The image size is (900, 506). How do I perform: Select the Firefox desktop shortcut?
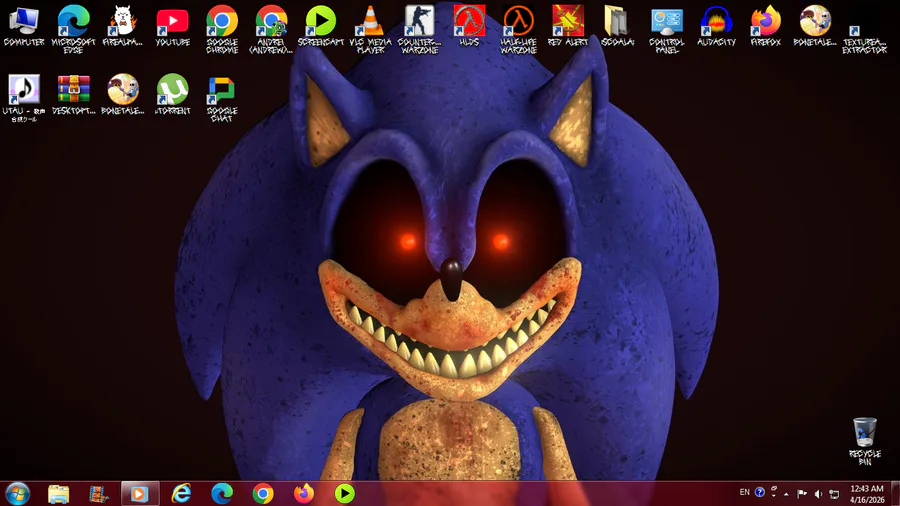(766, 26)
